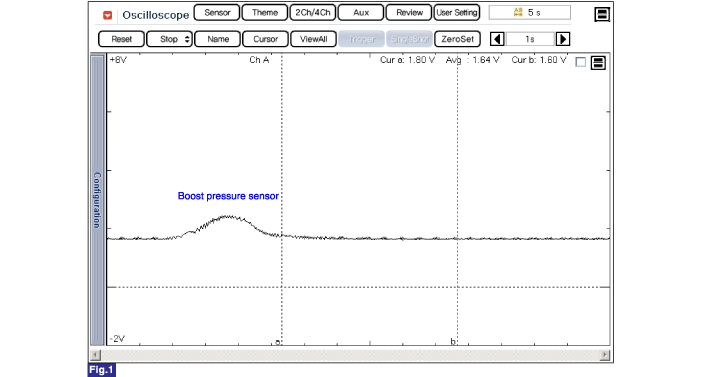Expand the Configuration side panel
This screenshot has width=701, height=377.
97,199
